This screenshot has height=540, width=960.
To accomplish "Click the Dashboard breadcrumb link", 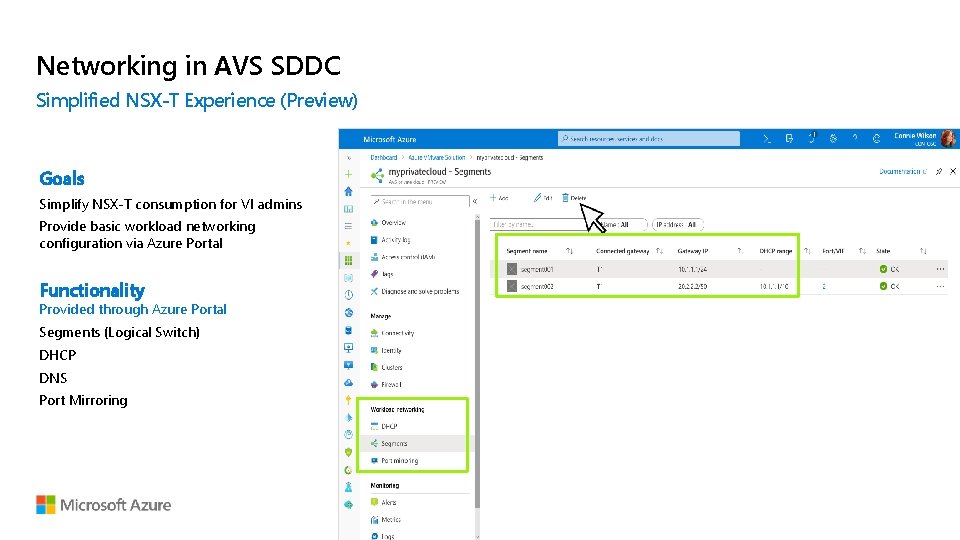I will coord(384,158).
